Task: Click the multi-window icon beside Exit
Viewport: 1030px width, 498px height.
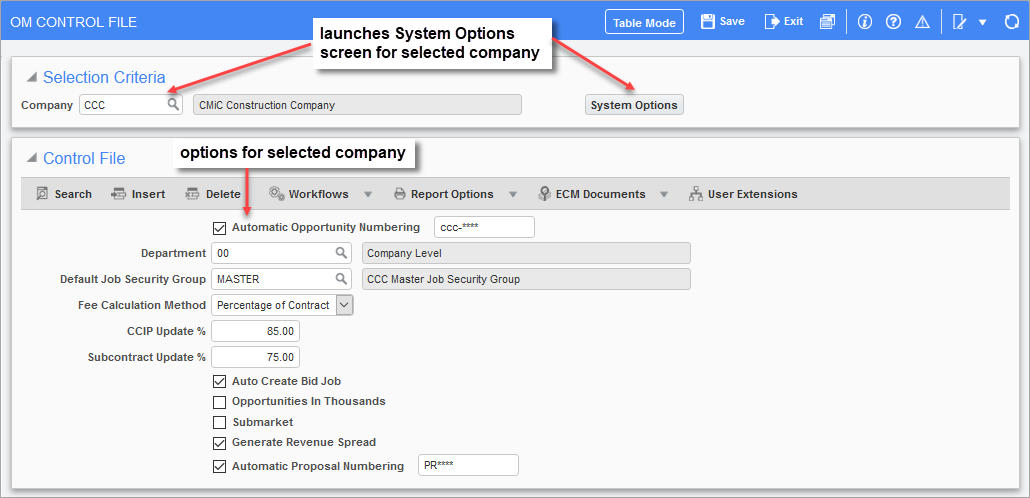Action: point(827,22)
